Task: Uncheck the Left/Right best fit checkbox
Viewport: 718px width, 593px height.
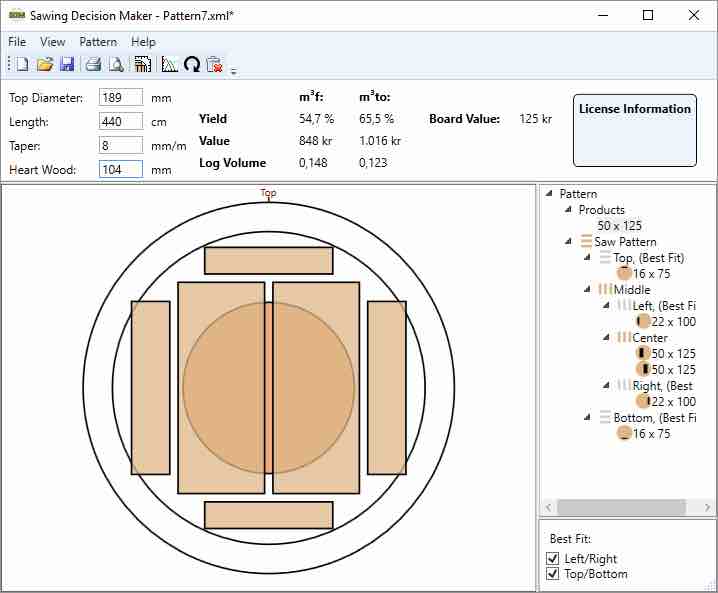Action: click(x=553, y=559)
